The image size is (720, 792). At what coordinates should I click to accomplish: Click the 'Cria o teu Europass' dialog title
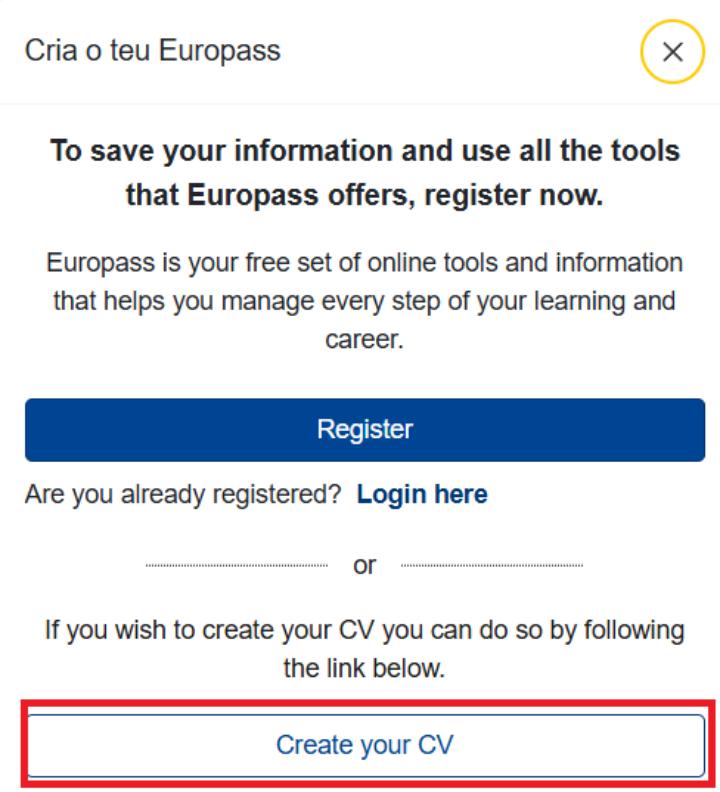coord(153,51)
